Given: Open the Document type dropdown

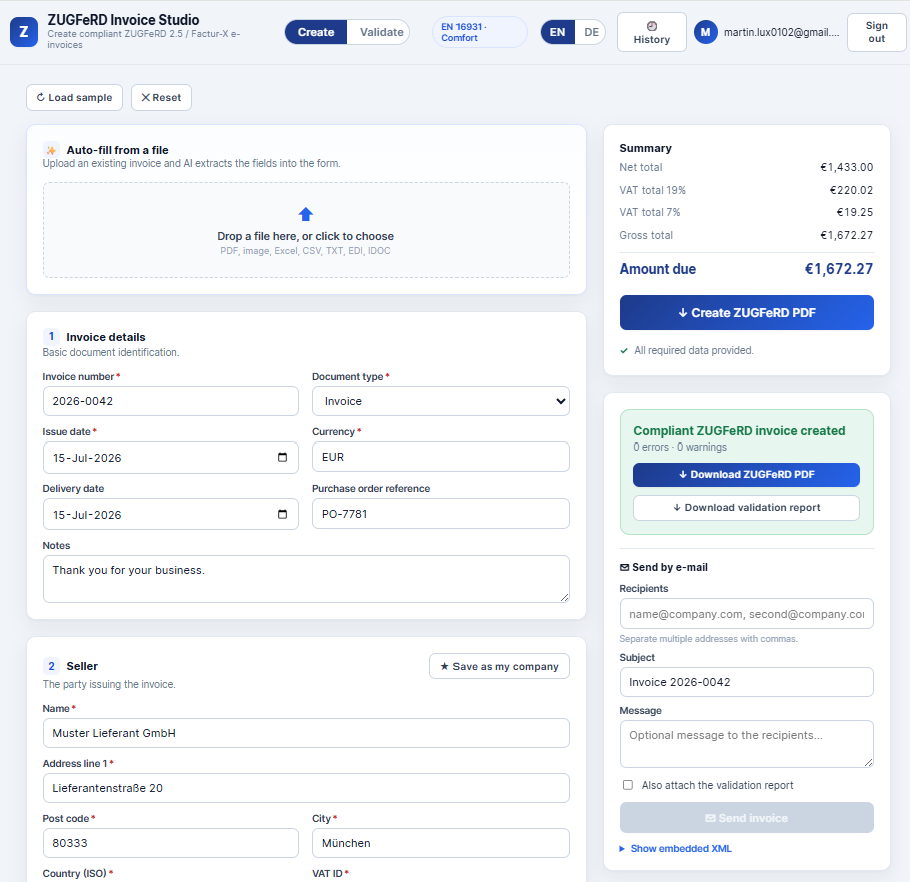Looking at the screenshot, I should click(440, 401).
